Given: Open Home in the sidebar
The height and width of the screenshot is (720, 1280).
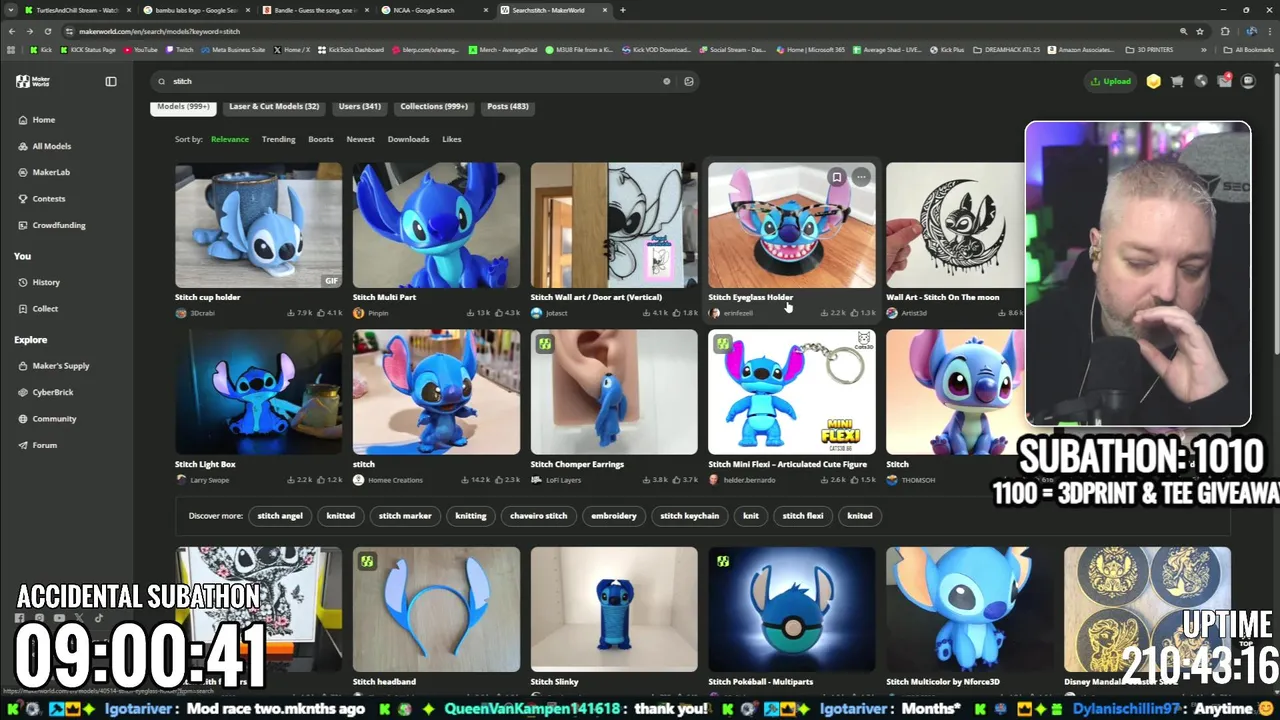Looking at the screenshot, I should pos(37,119).
